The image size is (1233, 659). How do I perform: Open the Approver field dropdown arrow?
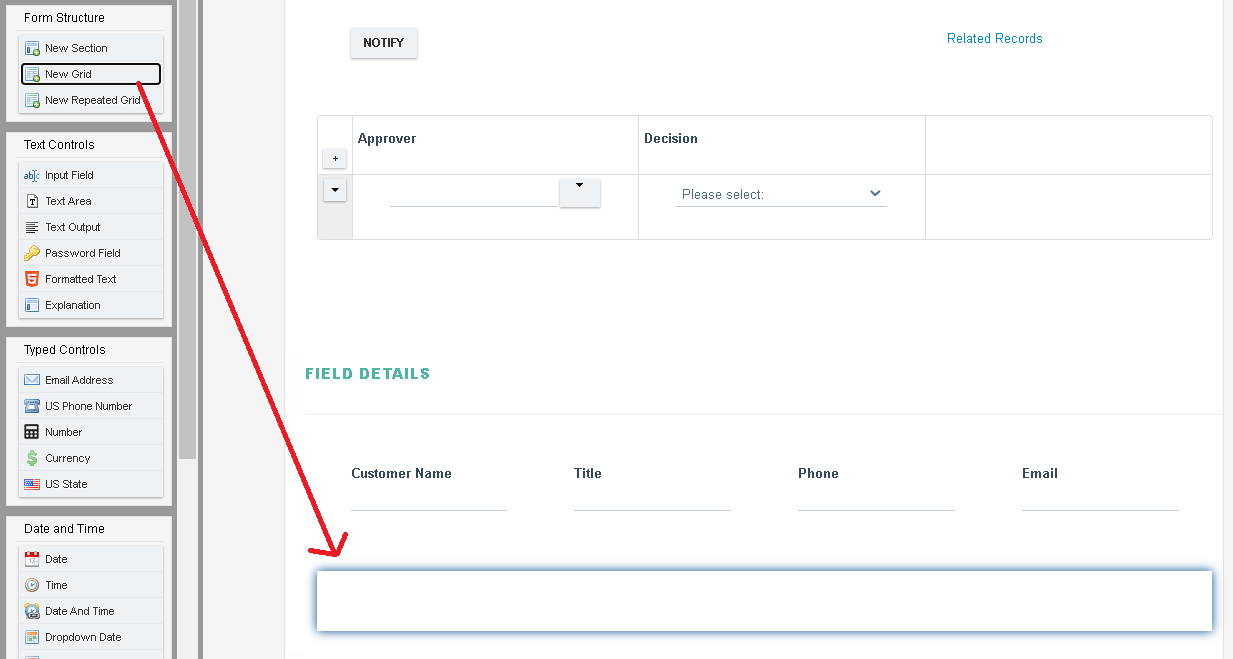click(580, 193)
